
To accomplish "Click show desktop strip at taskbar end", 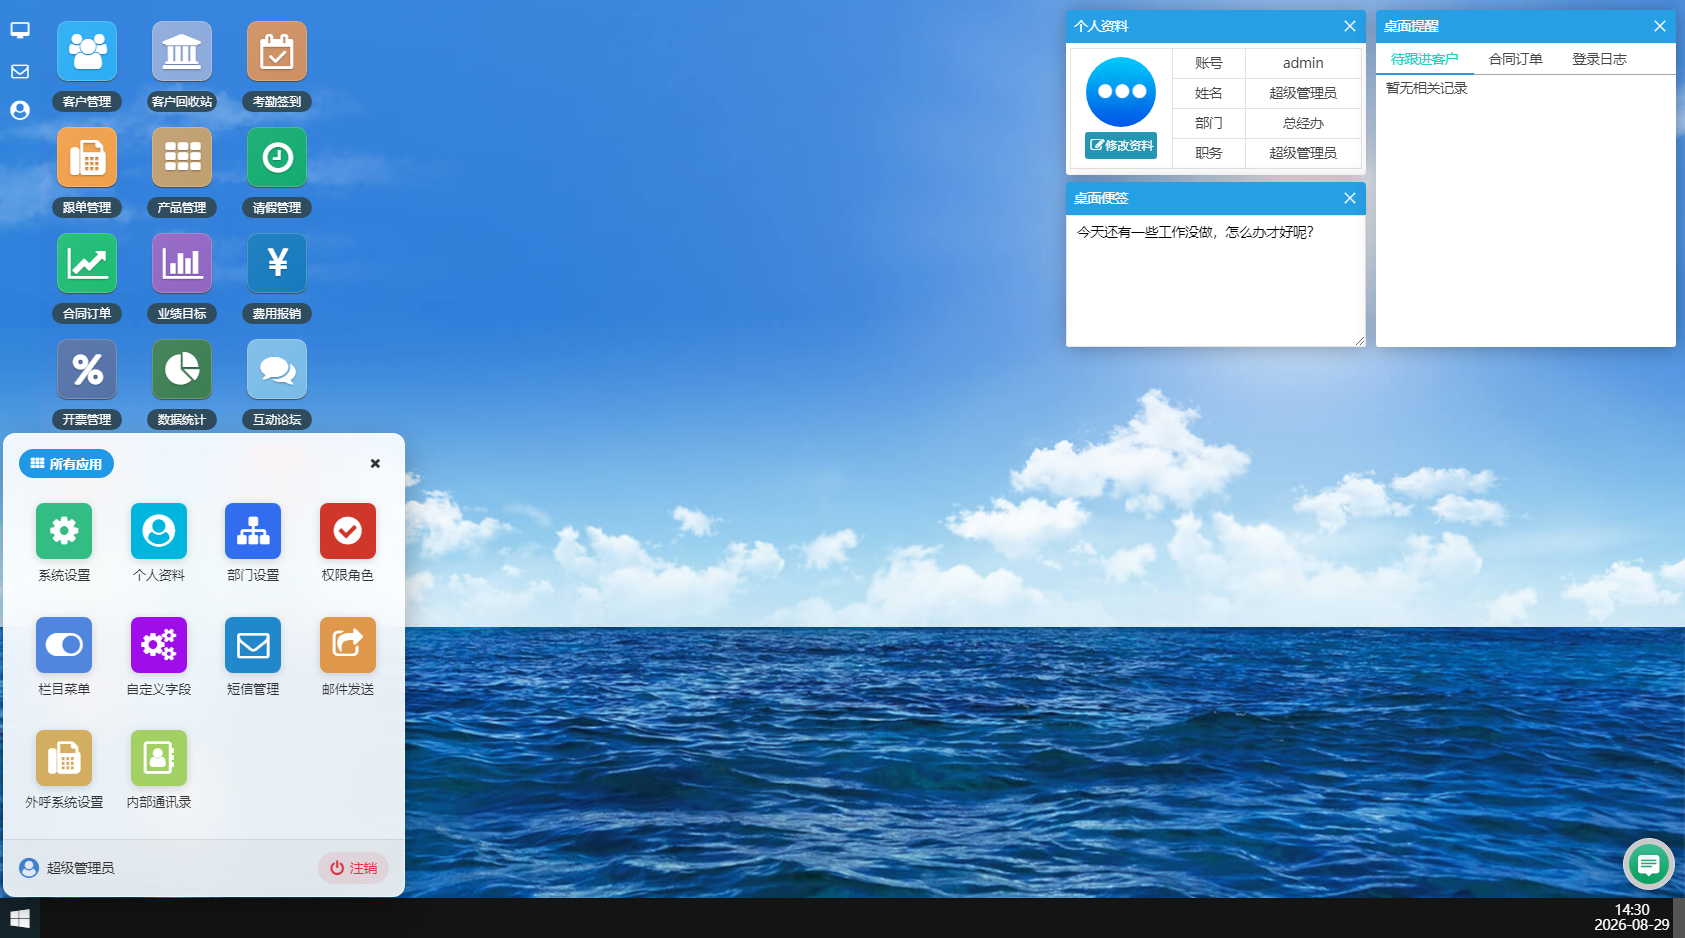I will 1680,918.
